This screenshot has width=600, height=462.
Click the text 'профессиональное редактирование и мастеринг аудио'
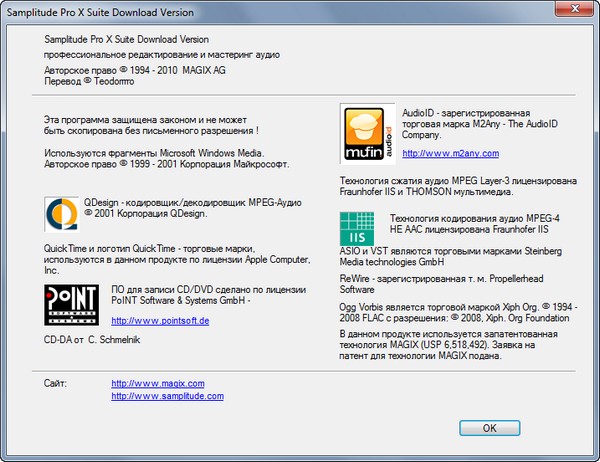pyautogui.click(x=161, y=55)
